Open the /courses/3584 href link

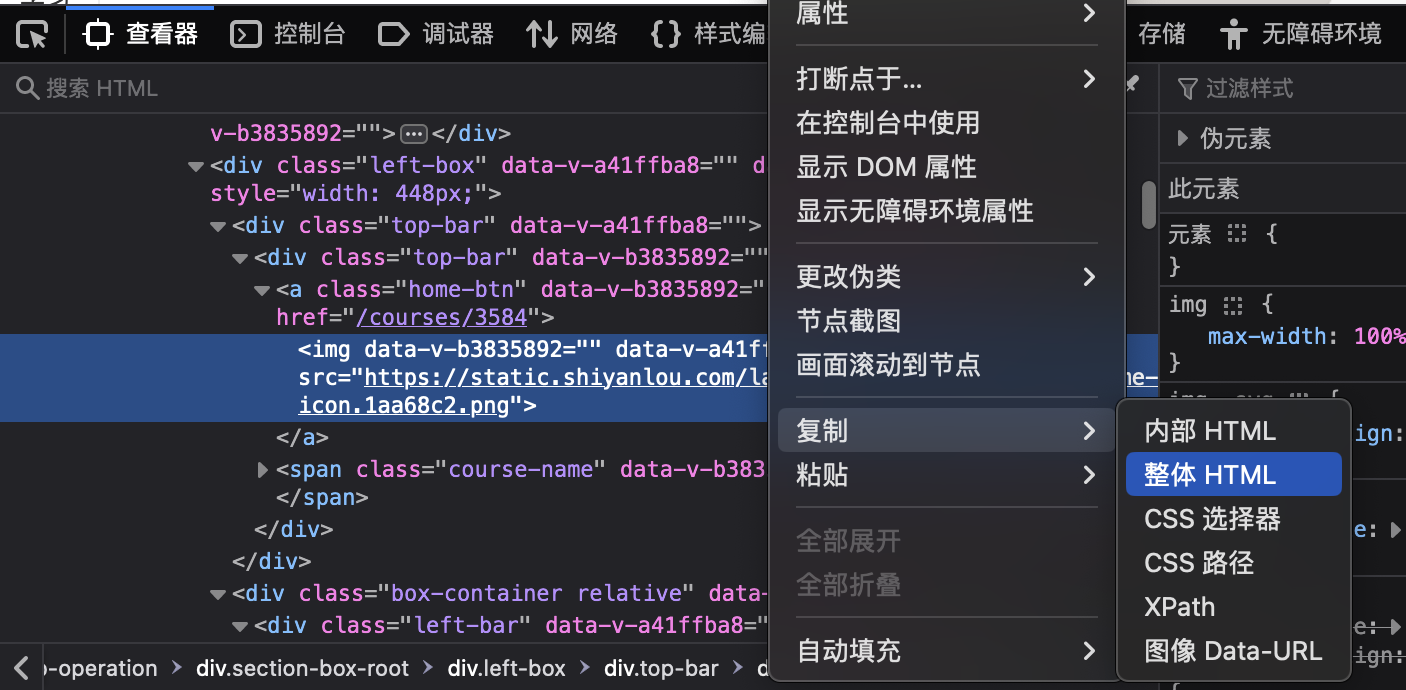tap(442, 317)
